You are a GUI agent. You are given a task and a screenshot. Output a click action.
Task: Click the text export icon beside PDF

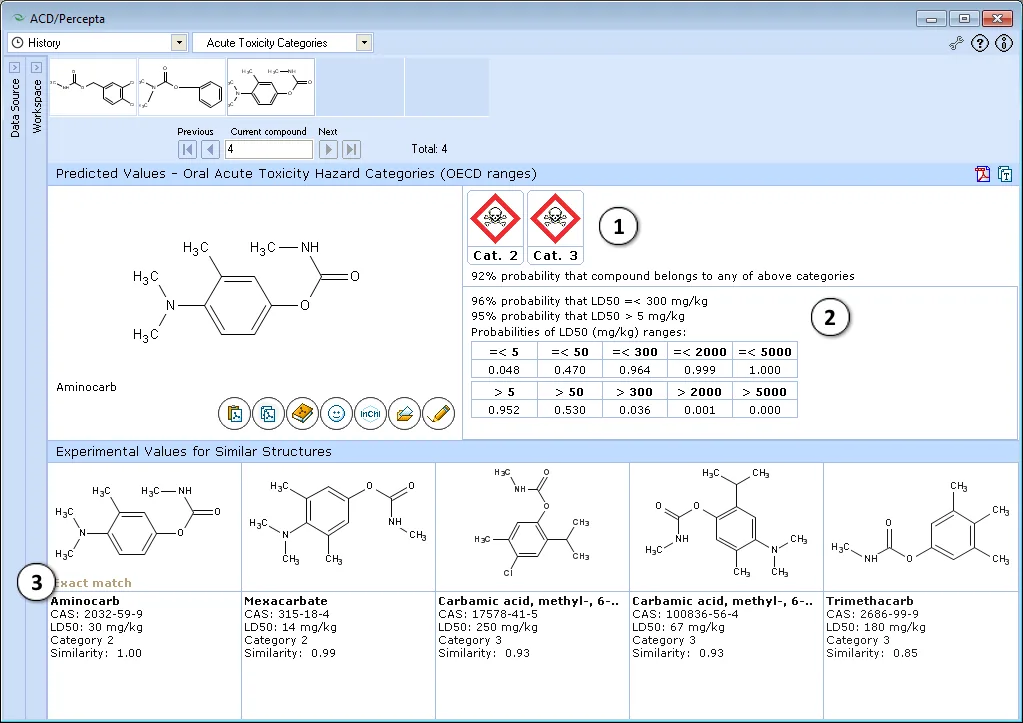point(1005,174)
